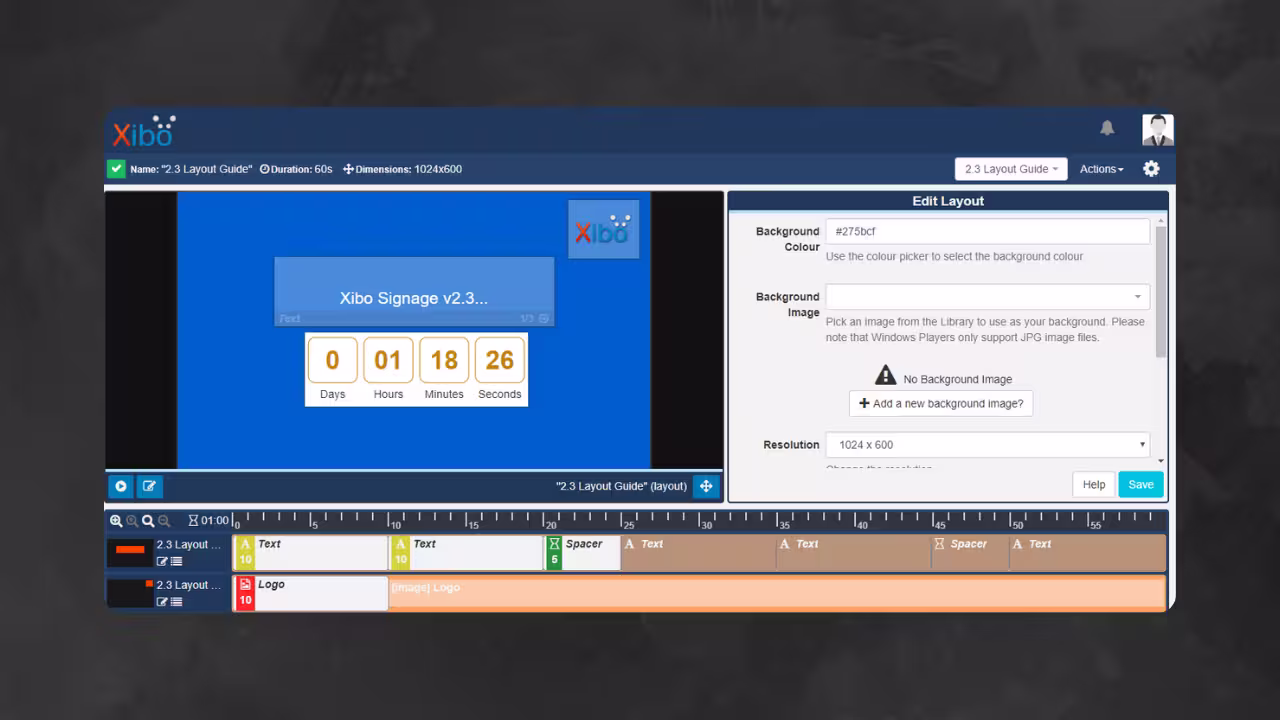The height and width of the screenshot is (720, 1280).
Task: Click the hourglass 01:00 duration indicator
Action: pyautogui.click(x=208, y=521)
